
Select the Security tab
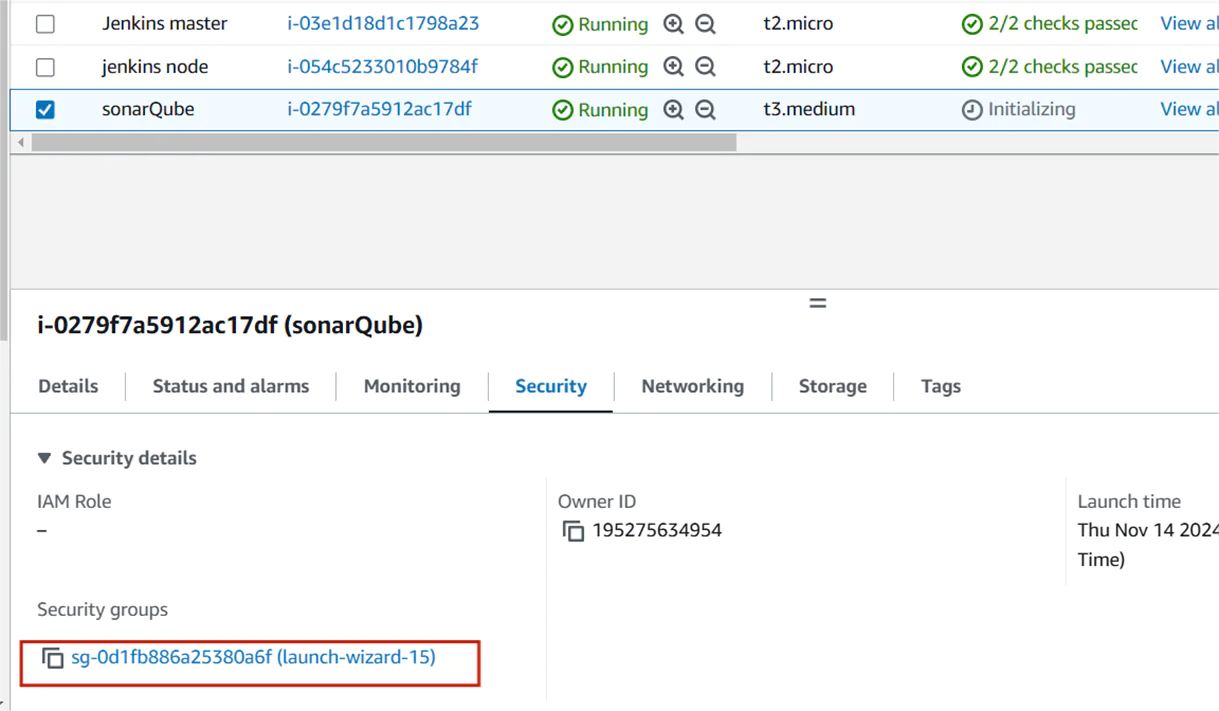(551, 386)
